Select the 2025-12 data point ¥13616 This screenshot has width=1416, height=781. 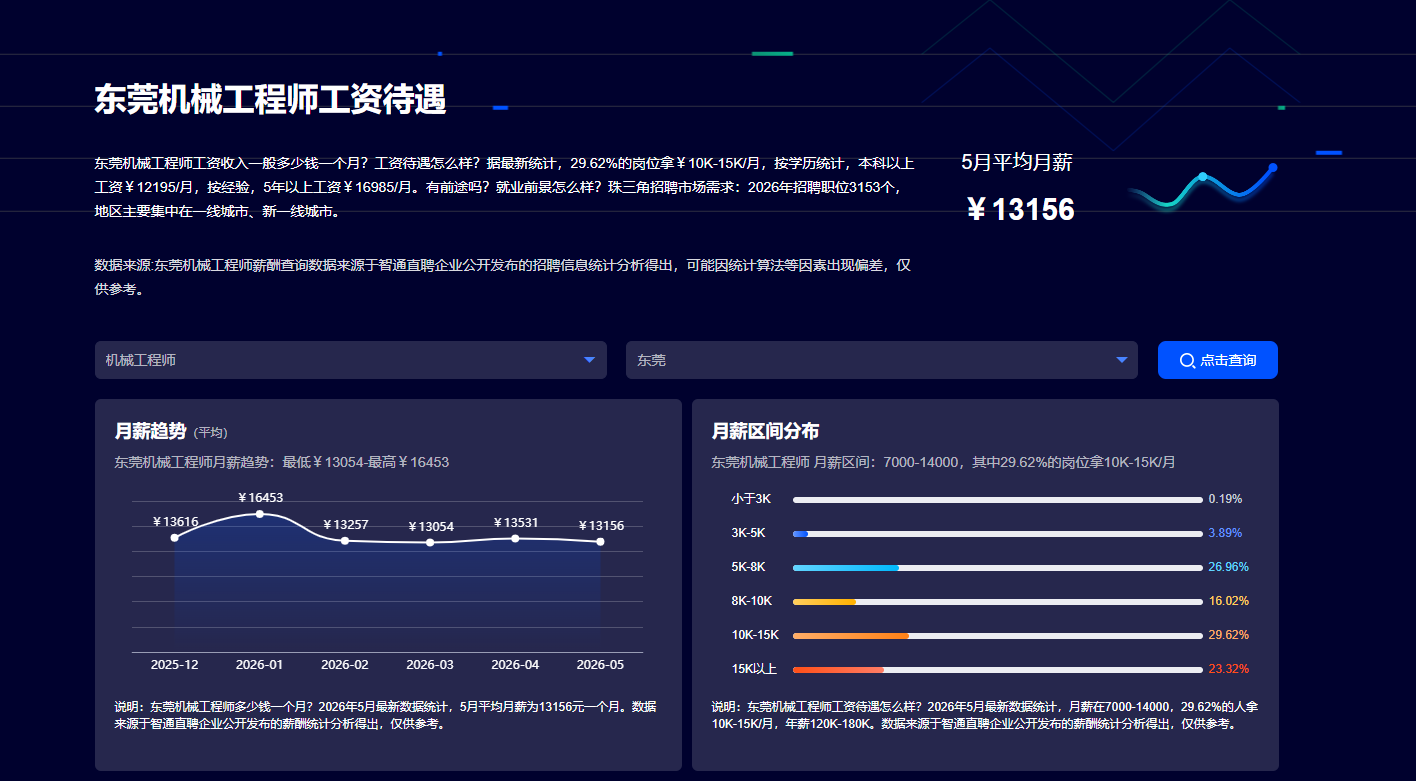click(175, 538)
